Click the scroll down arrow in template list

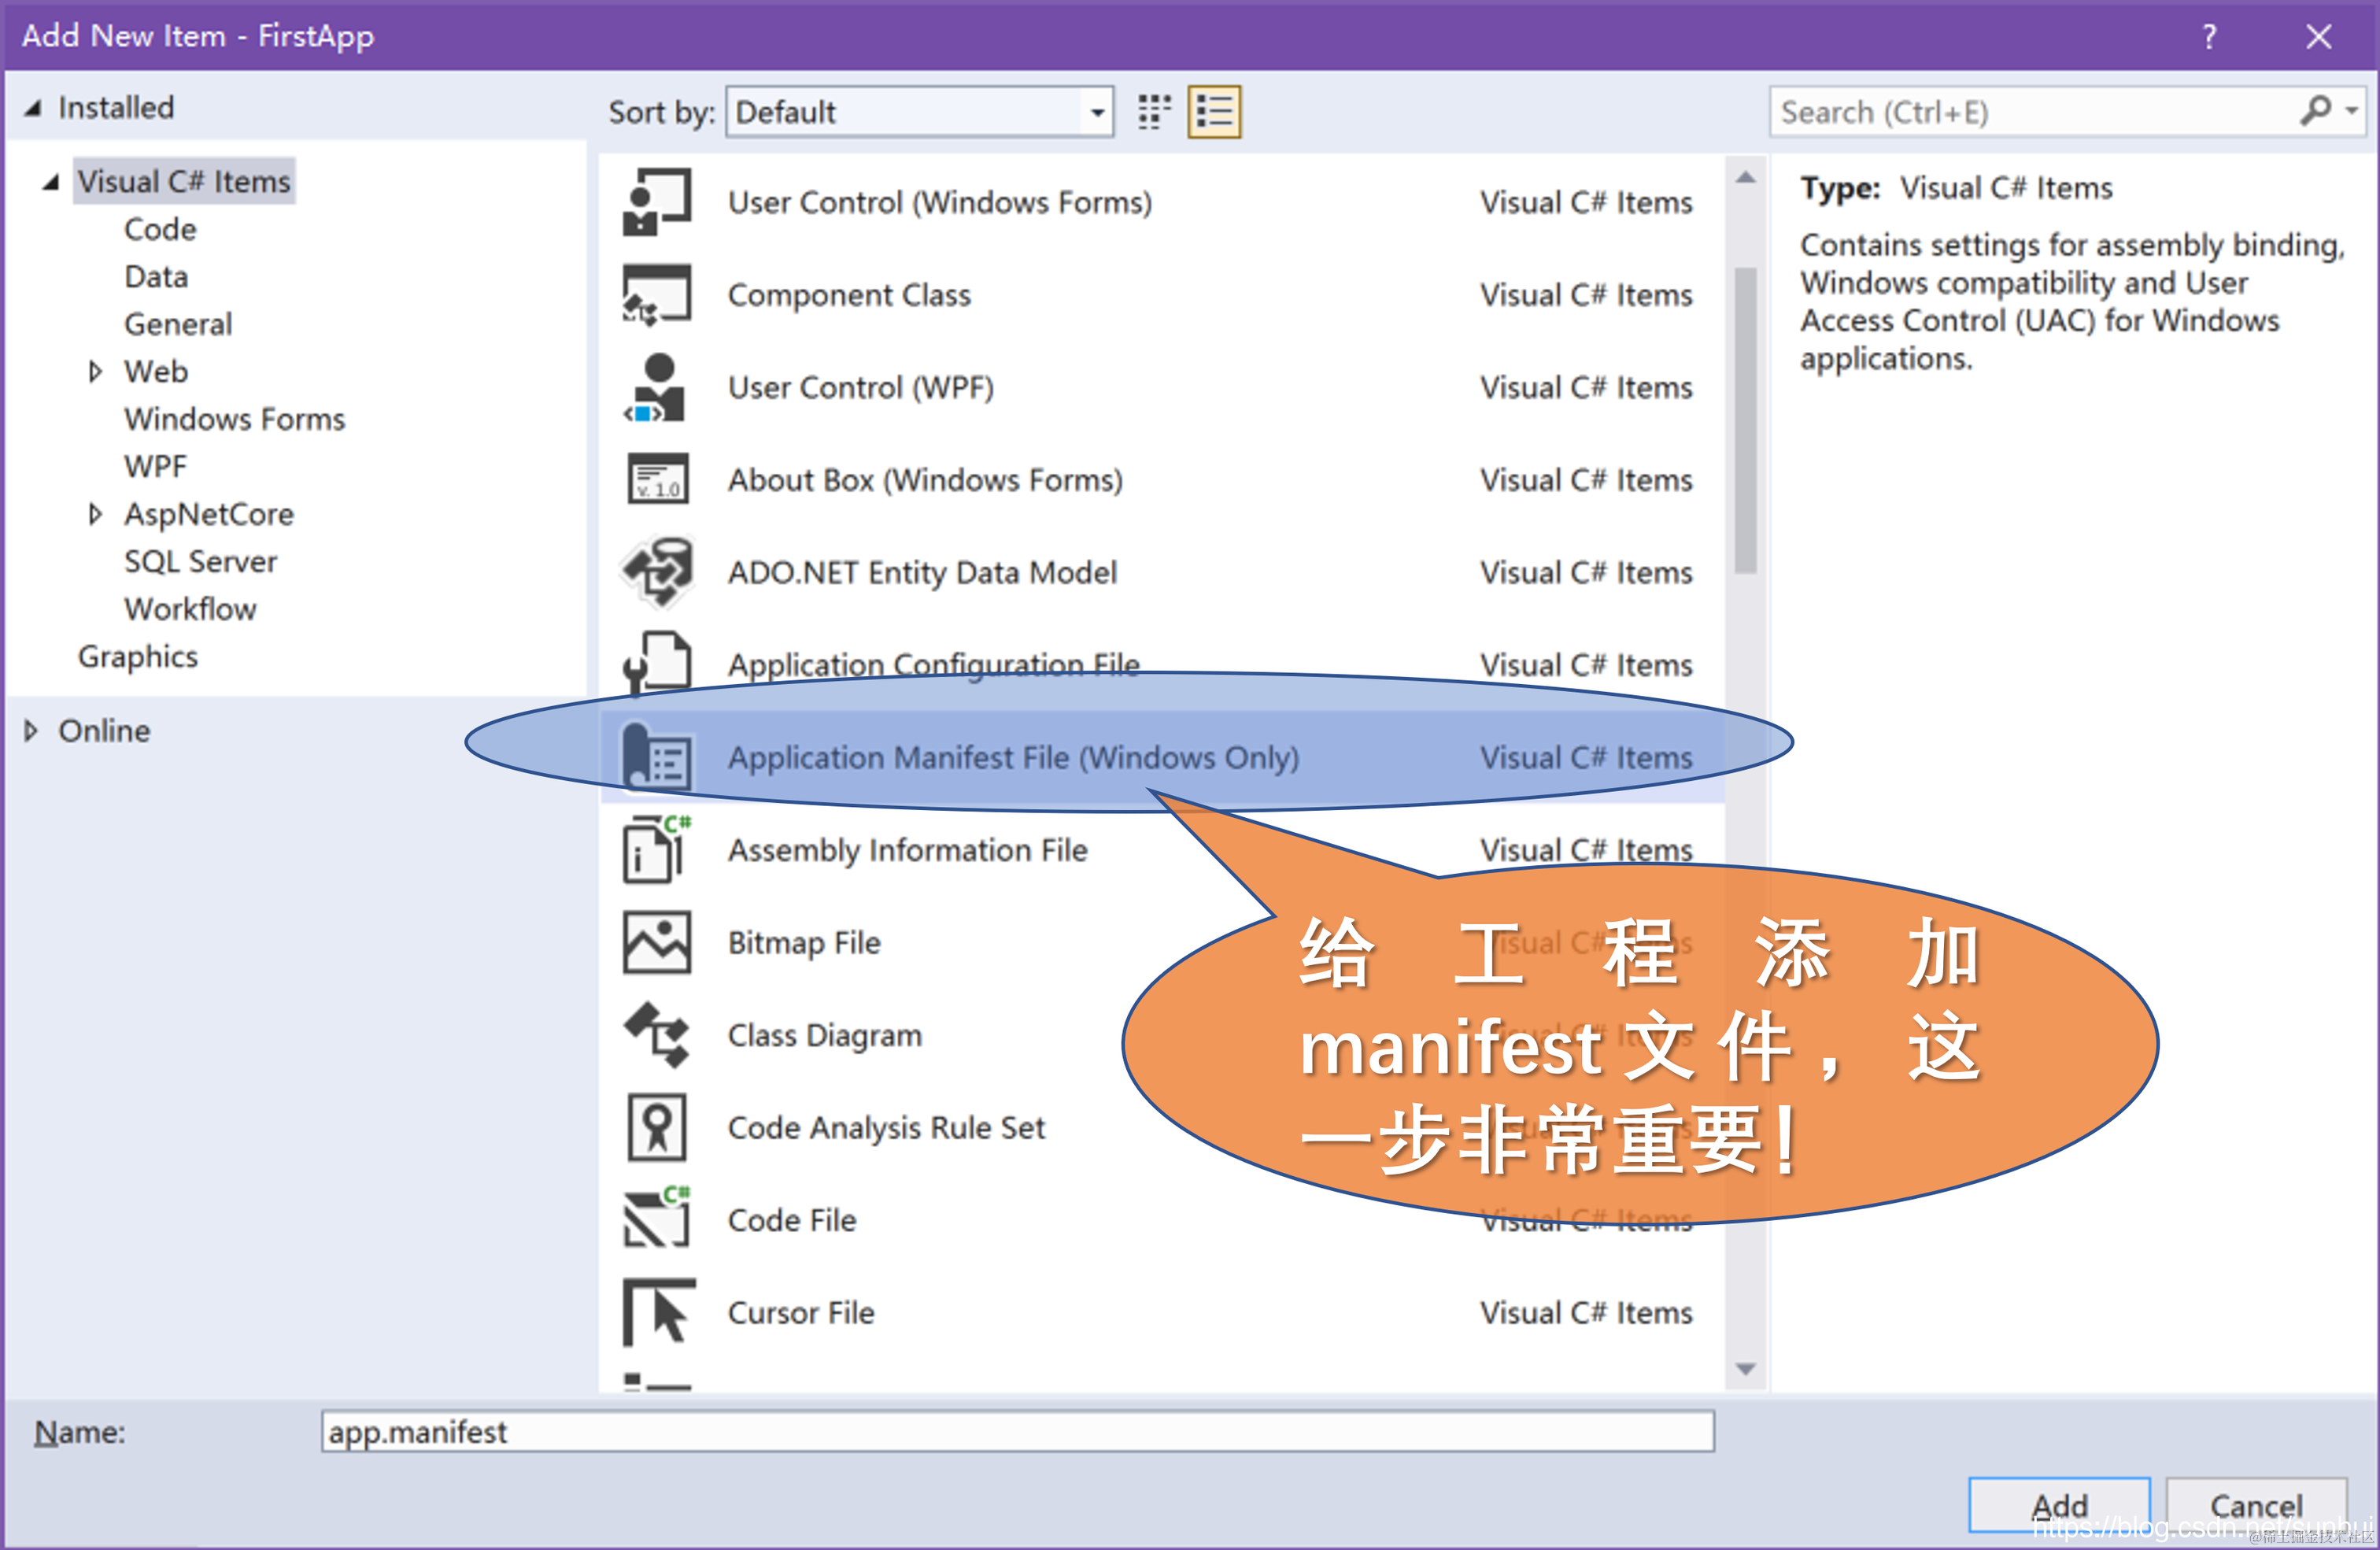coord(1745,1368)
